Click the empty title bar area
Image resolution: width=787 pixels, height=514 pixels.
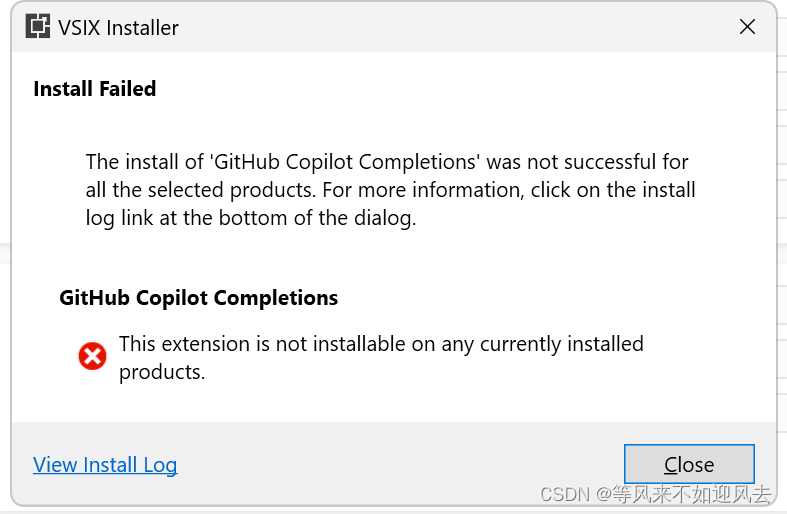pyautogui.click(x=452, y=27)
